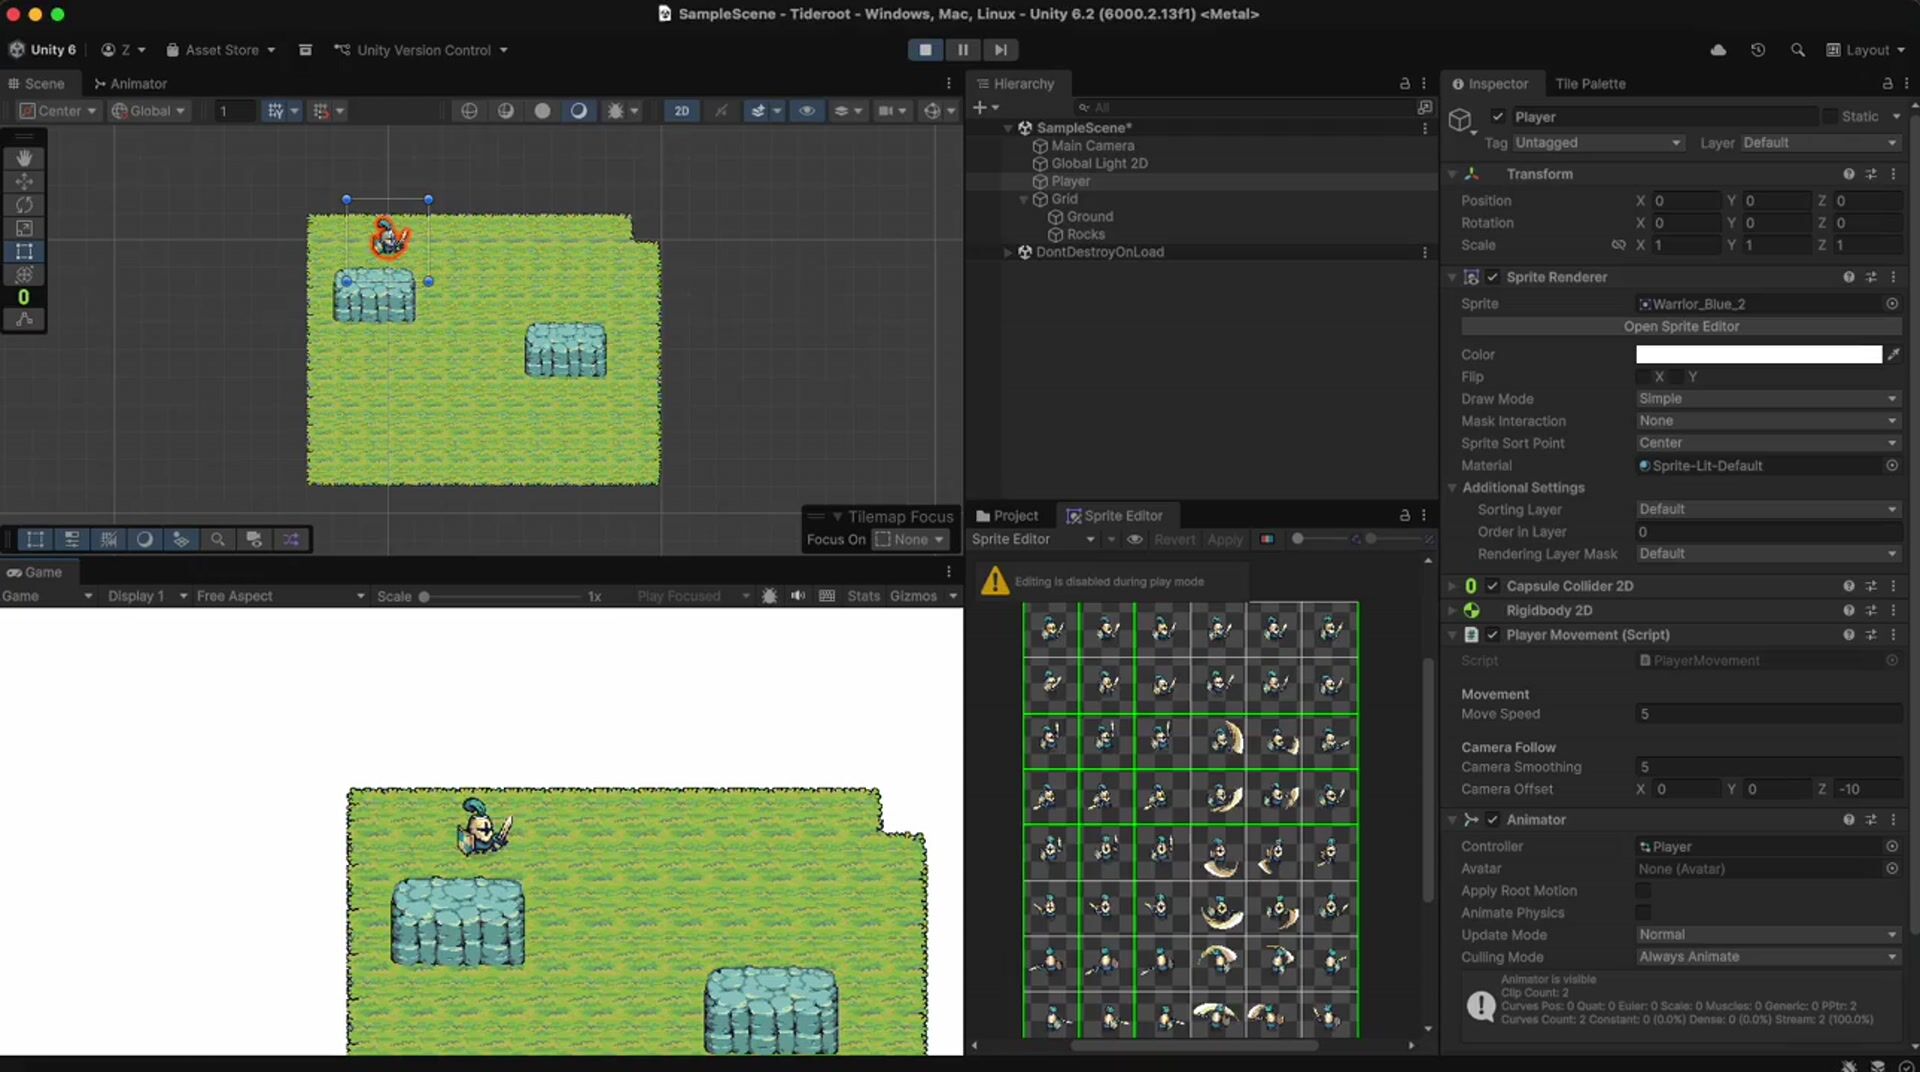Viewport: 1920px width, 1072px height.
Task: Select the Rect tool in Scene toolbar
Action: (24, 251)
